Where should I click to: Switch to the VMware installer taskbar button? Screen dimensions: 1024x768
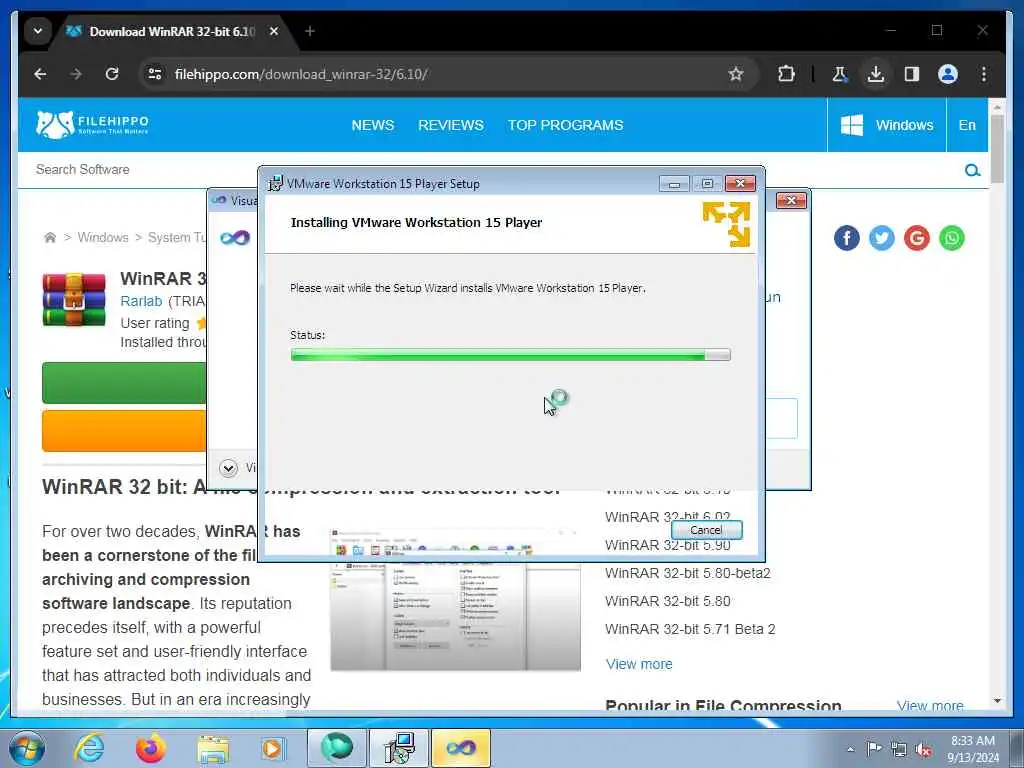pyautogui.click(x=398, y=748)
